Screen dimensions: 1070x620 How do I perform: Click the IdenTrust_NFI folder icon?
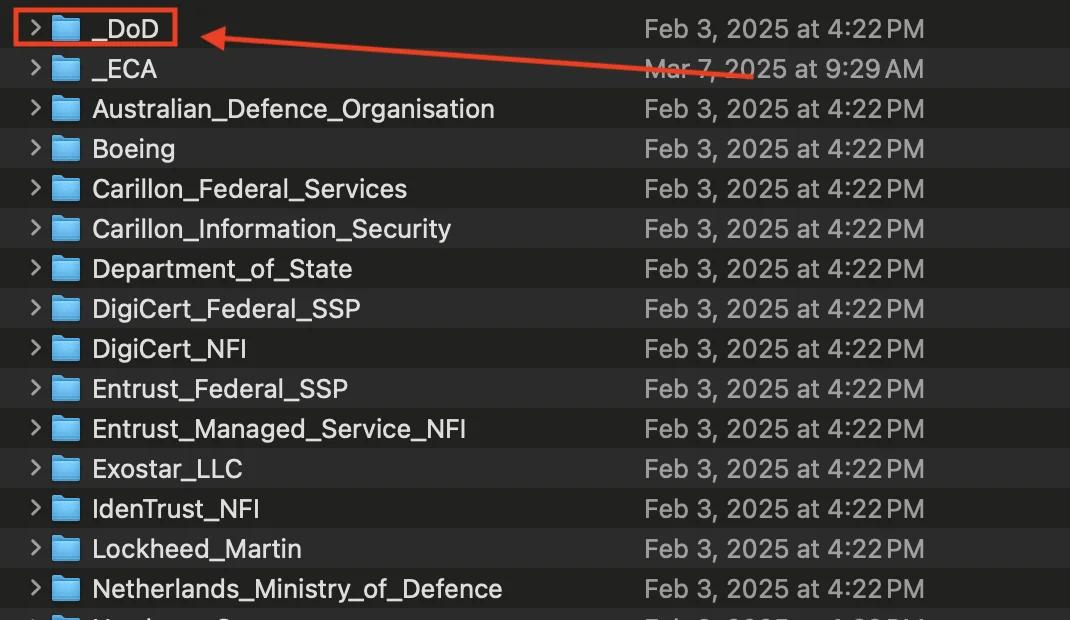[66, 509]
